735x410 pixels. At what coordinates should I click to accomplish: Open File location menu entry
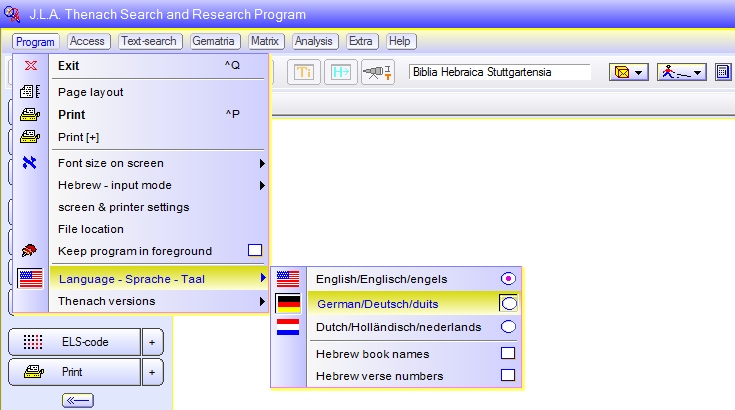[158, 229]
